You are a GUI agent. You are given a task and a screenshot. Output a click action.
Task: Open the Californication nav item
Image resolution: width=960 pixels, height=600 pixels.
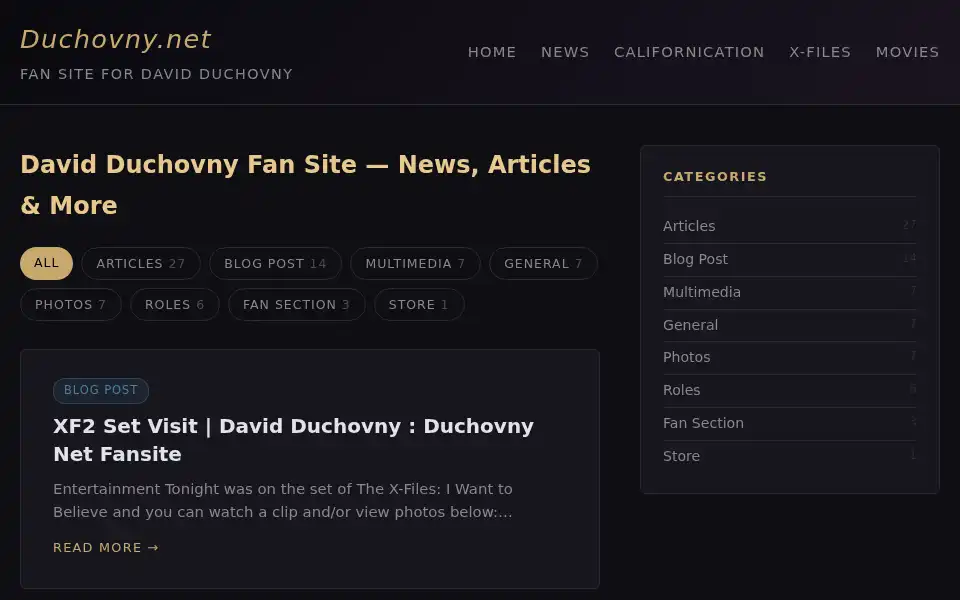tap(689, 52)
